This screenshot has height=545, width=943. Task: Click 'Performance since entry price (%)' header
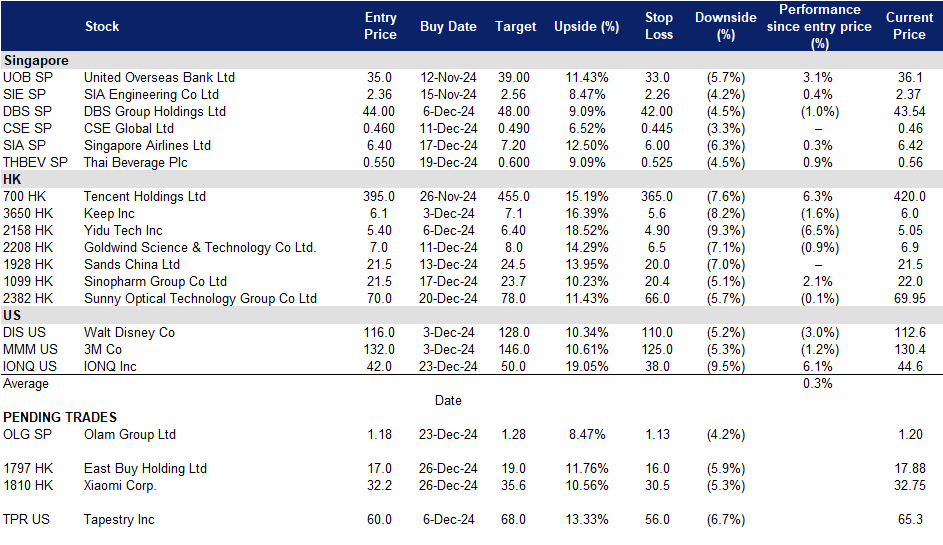[819, 26]
